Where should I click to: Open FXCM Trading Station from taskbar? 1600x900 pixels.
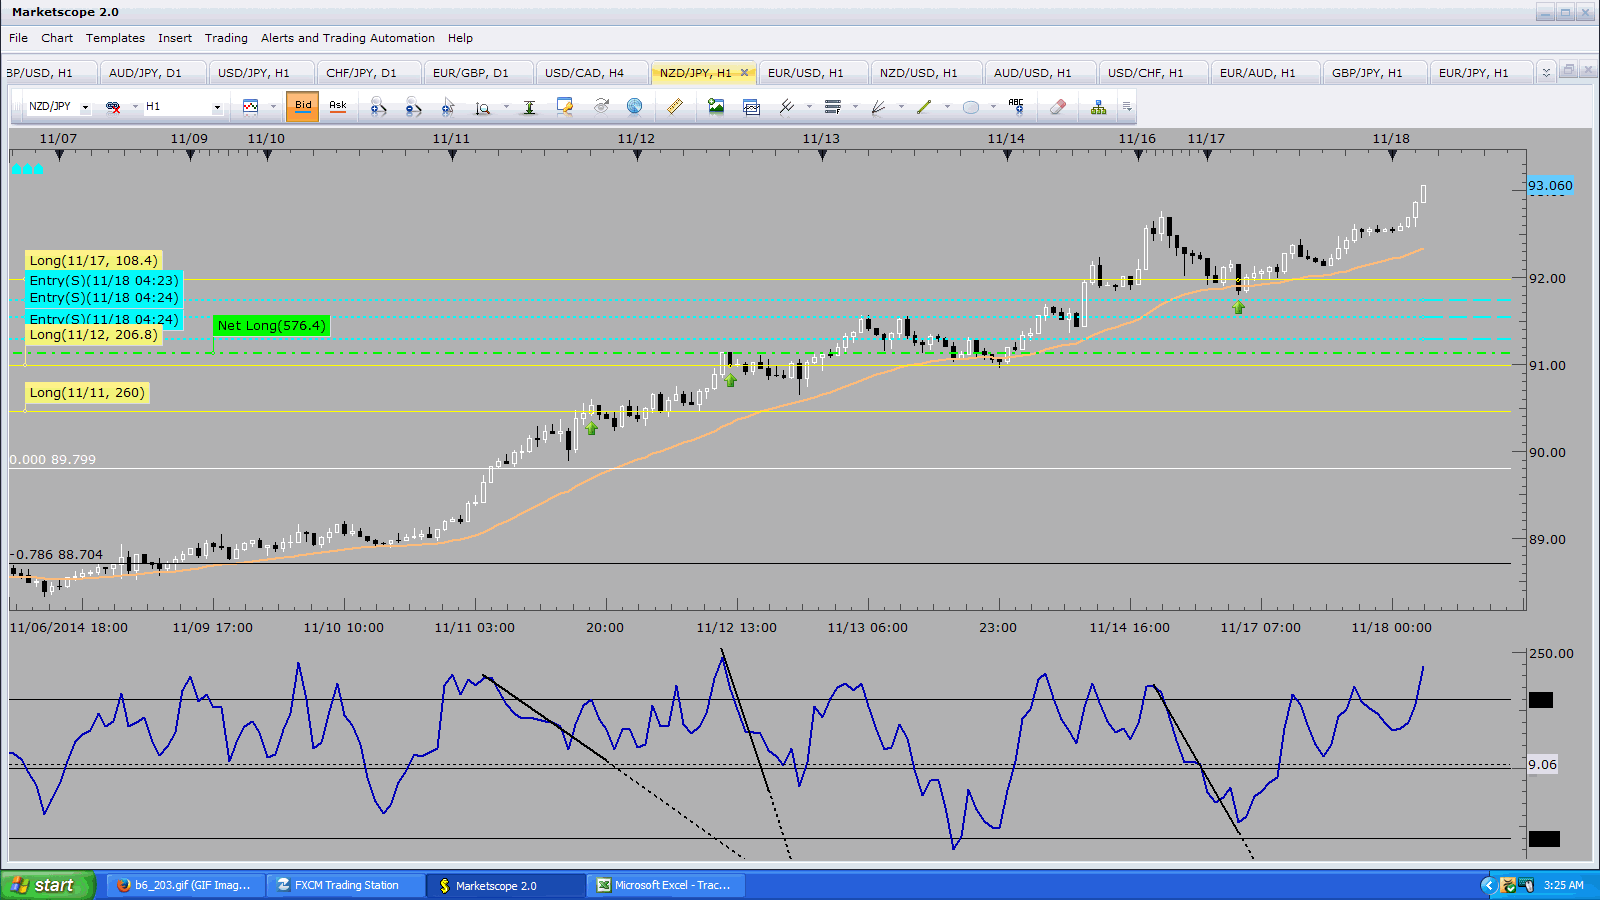point(346,885)
